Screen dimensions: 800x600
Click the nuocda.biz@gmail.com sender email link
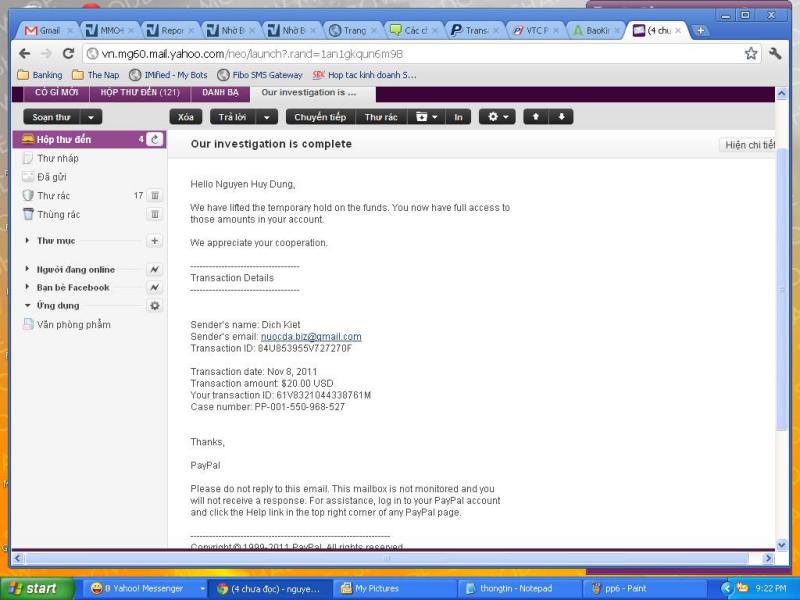pyautogui.click(x=311, y=337)
